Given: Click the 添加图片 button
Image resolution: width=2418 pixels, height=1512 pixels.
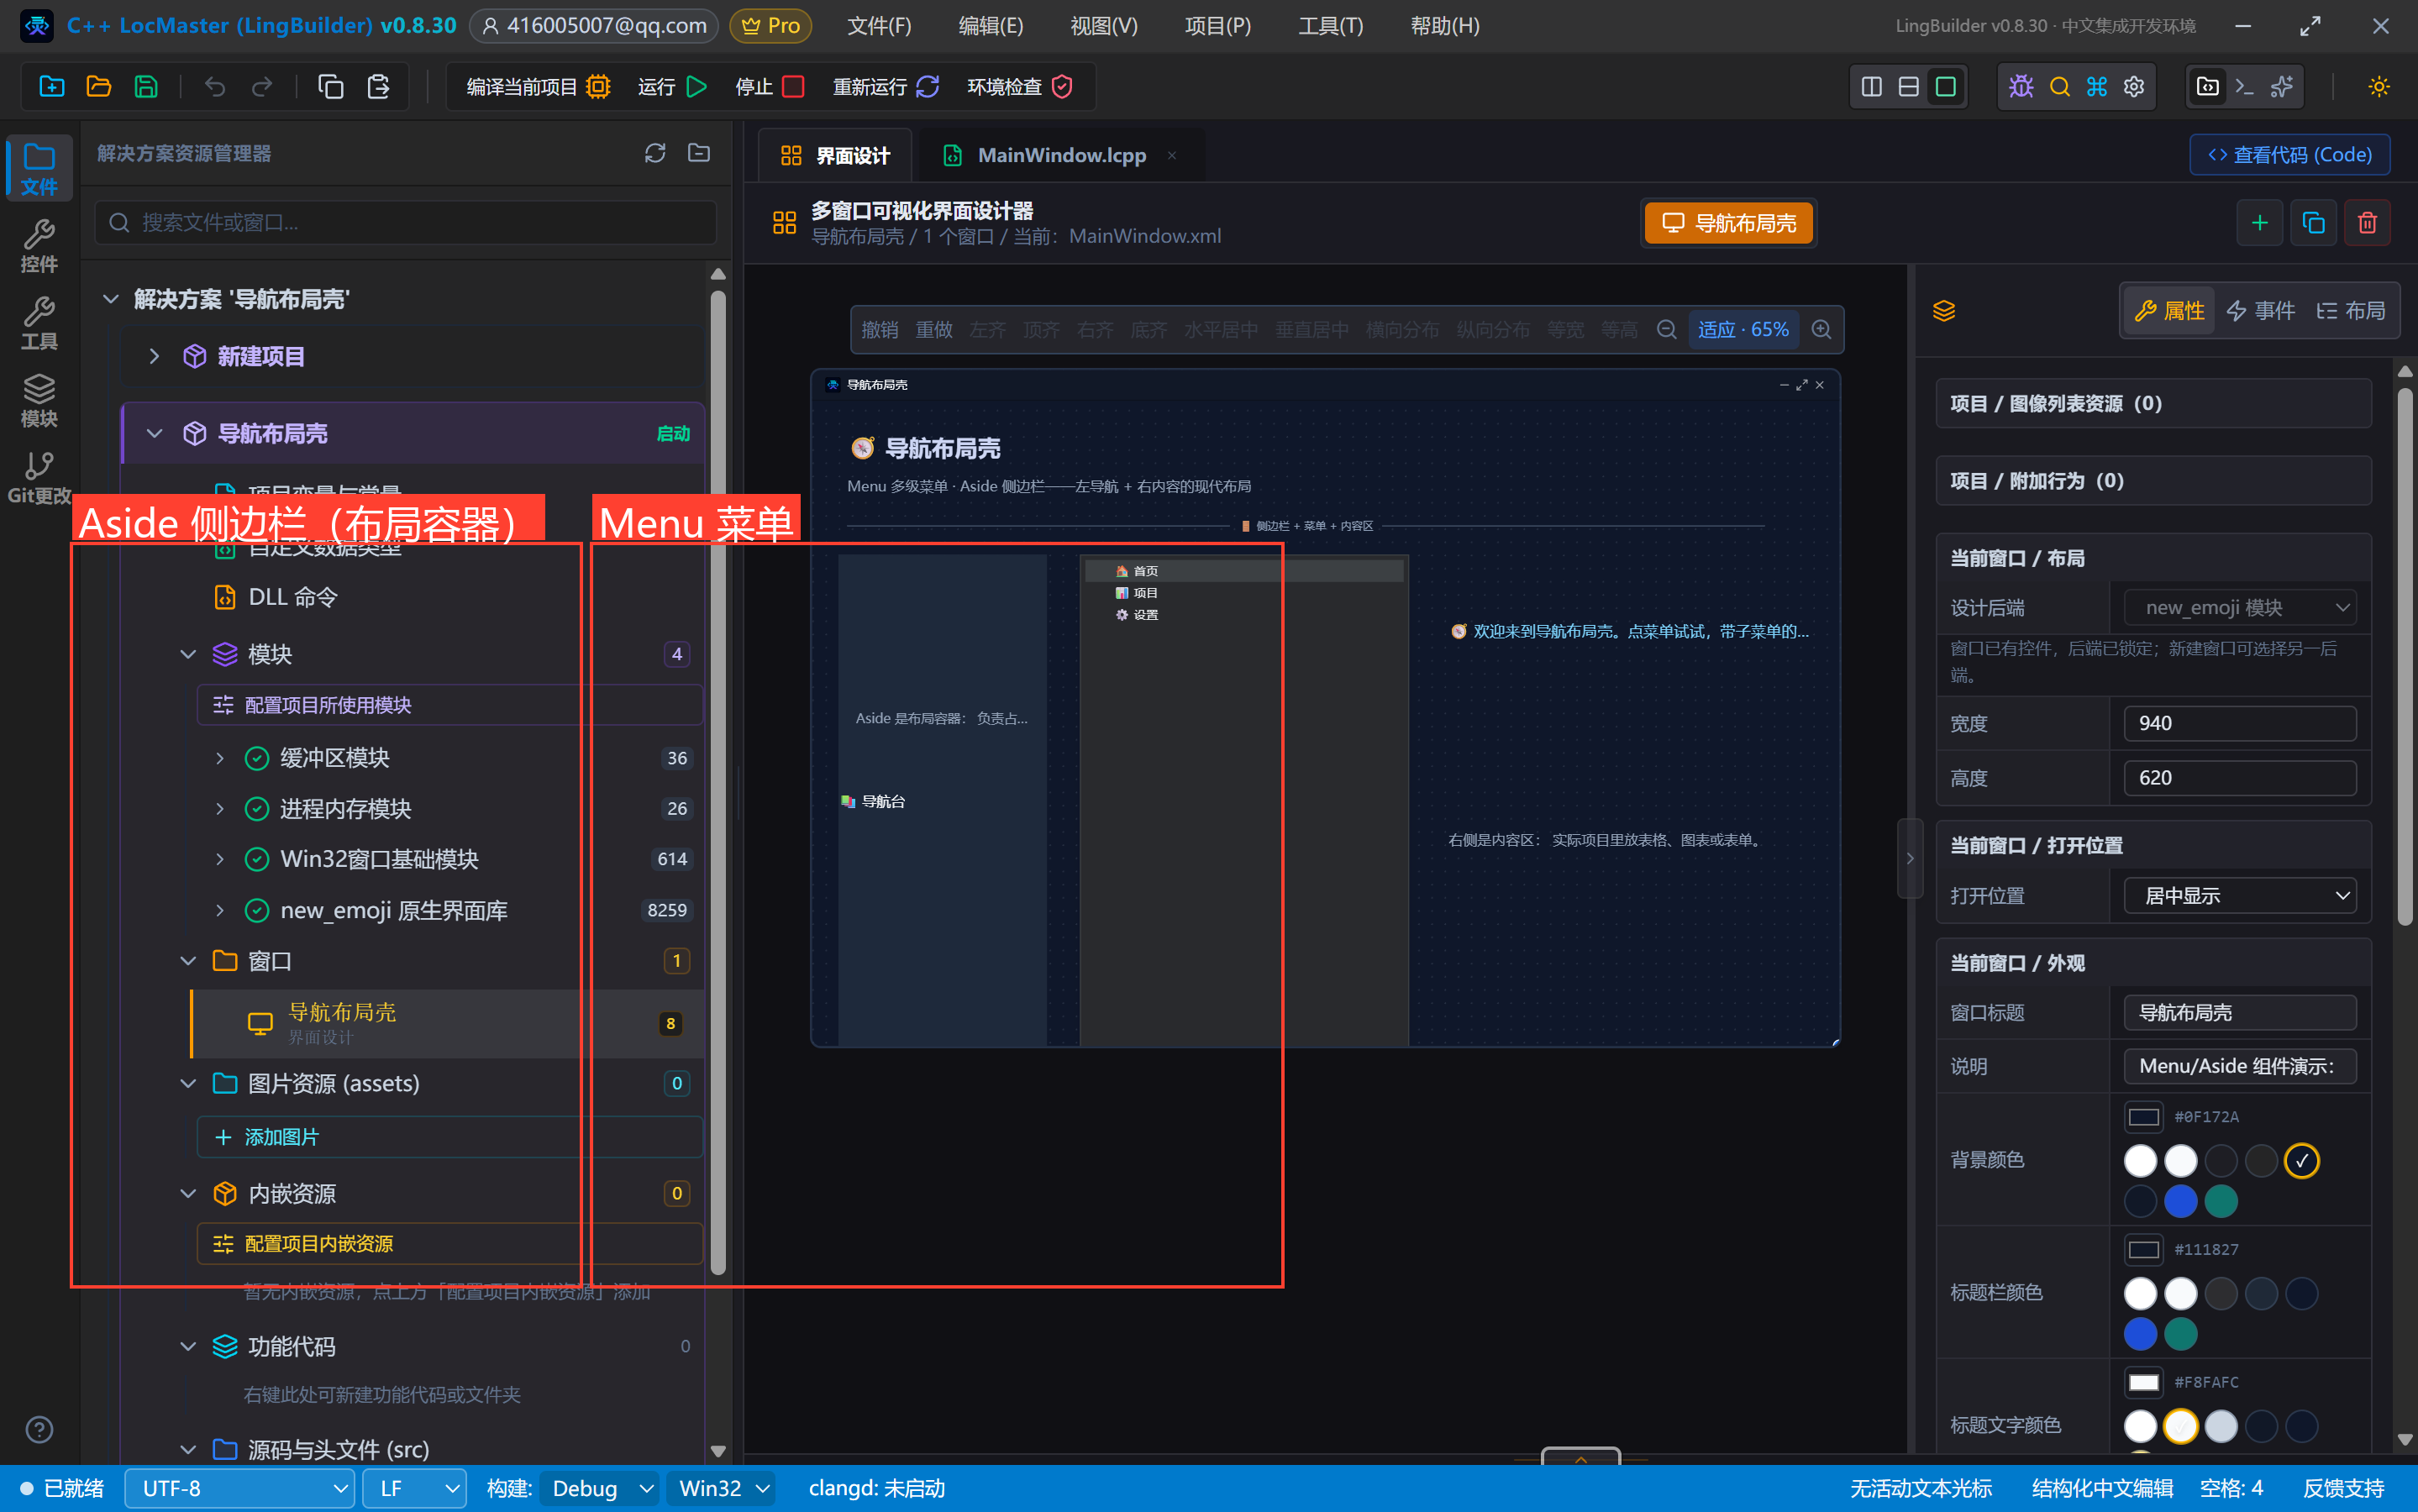Looking at the screenshot, I should (x=450, y=1137).
